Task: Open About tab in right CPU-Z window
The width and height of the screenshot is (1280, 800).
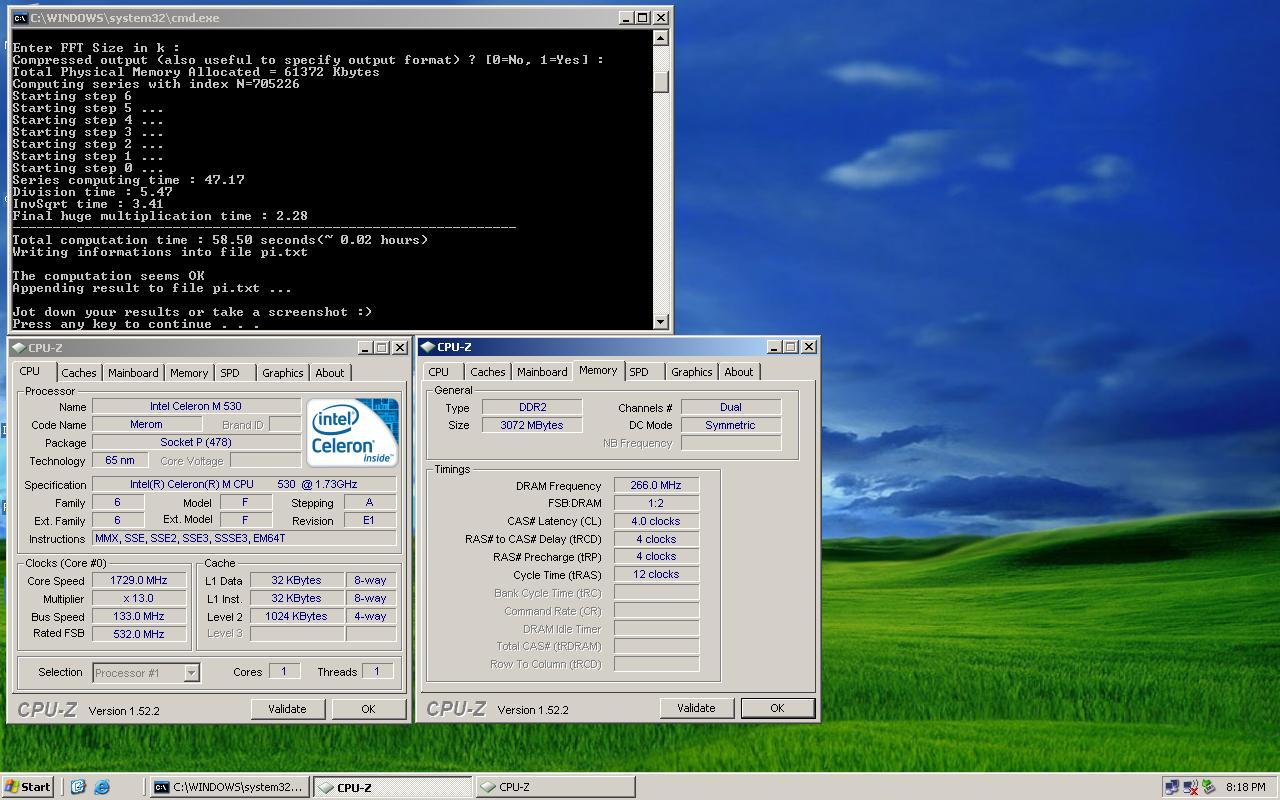Action: coord(739,372)
